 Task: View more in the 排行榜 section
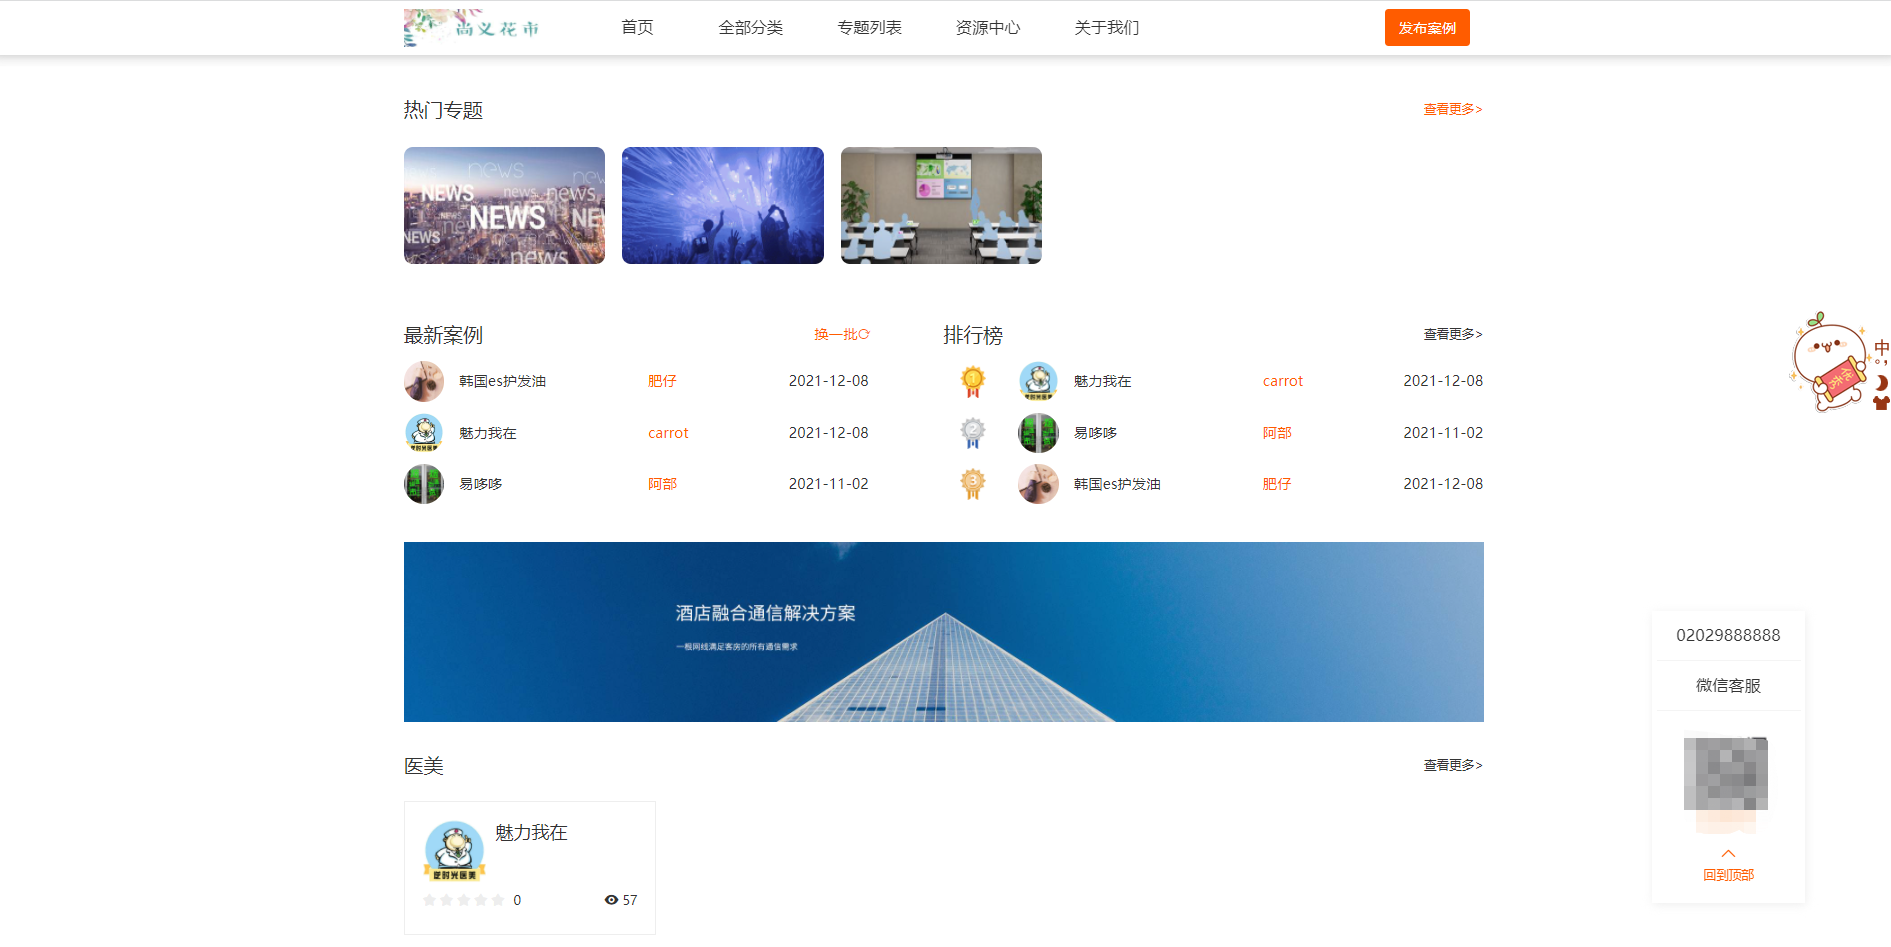pos(1452,334)
